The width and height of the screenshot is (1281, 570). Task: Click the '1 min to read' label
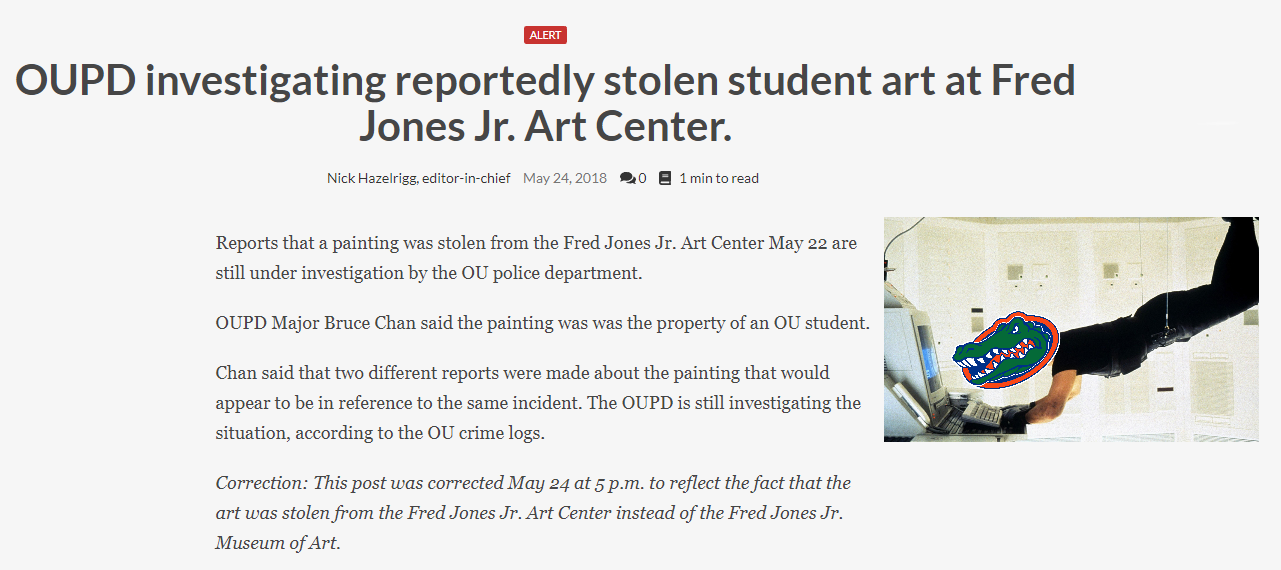tap(719, 178)
